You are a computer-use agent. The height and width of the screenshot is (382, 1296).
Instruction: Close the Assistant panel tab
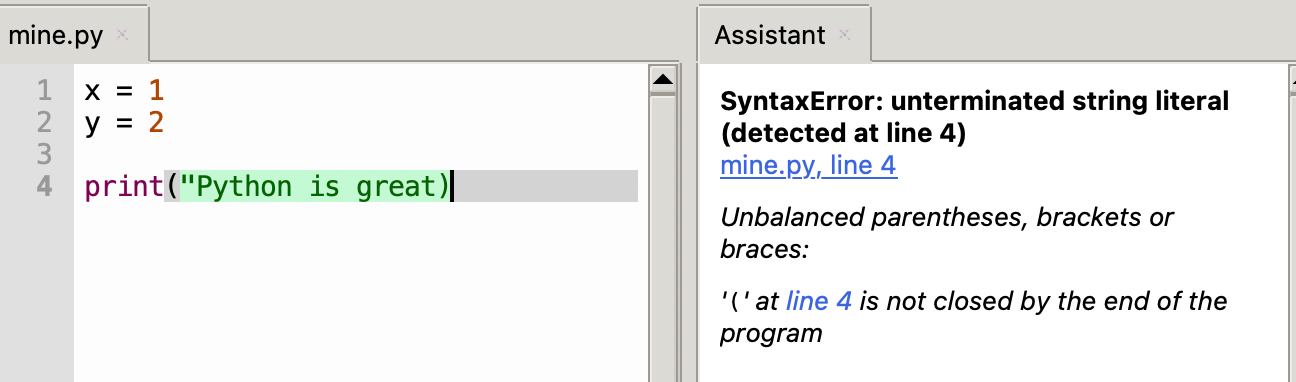tap(844, 34)
